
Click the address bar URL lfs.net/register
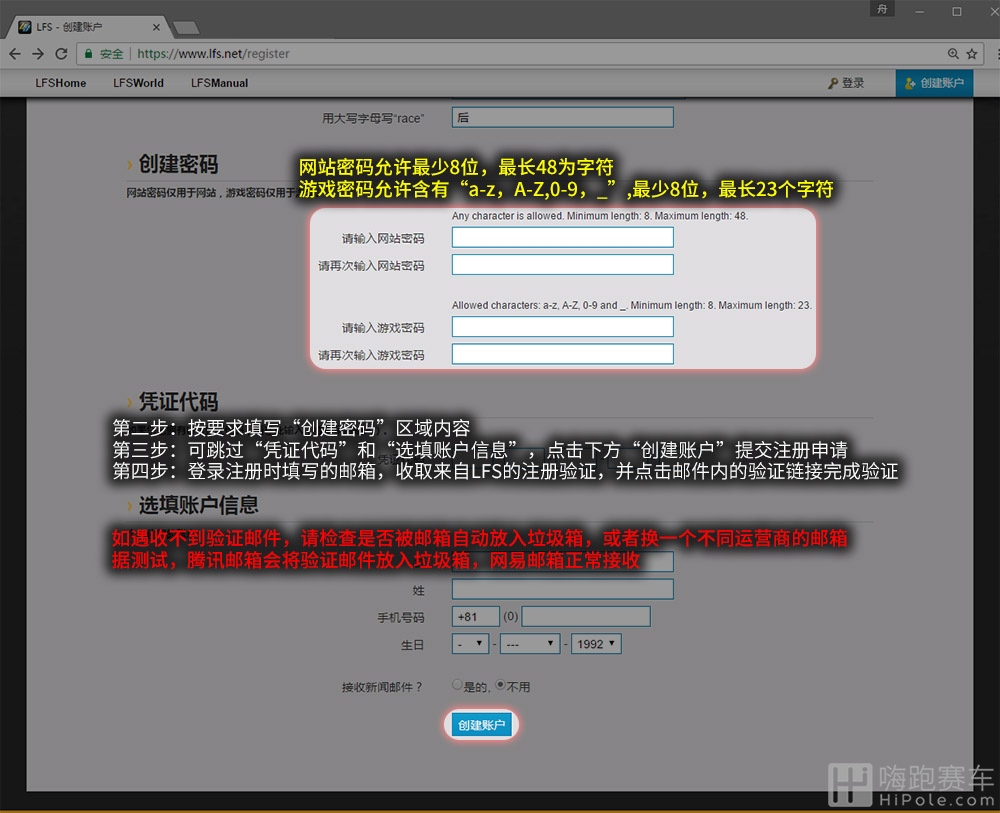[214, 54]
